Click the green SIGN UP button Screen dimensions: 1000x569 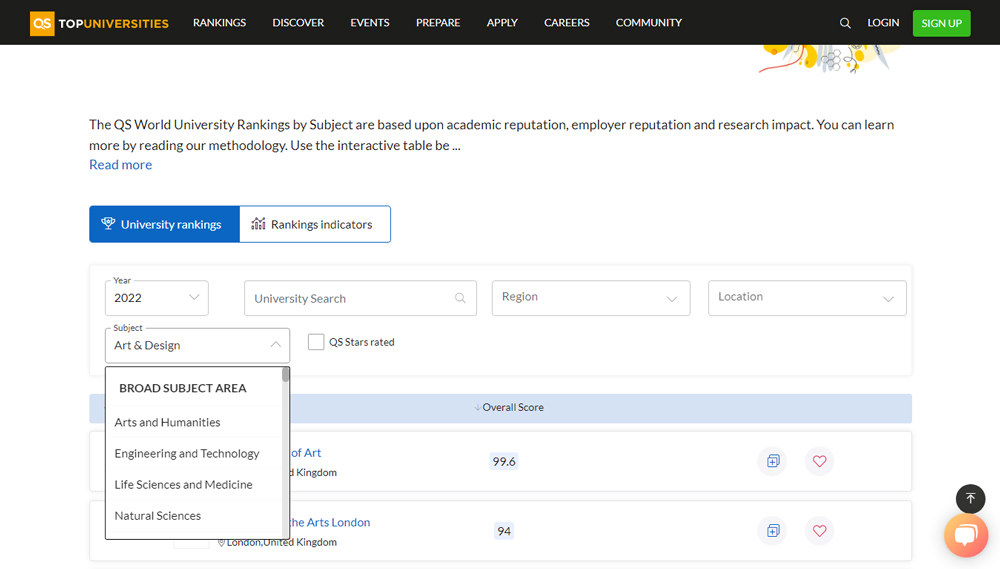941,24
